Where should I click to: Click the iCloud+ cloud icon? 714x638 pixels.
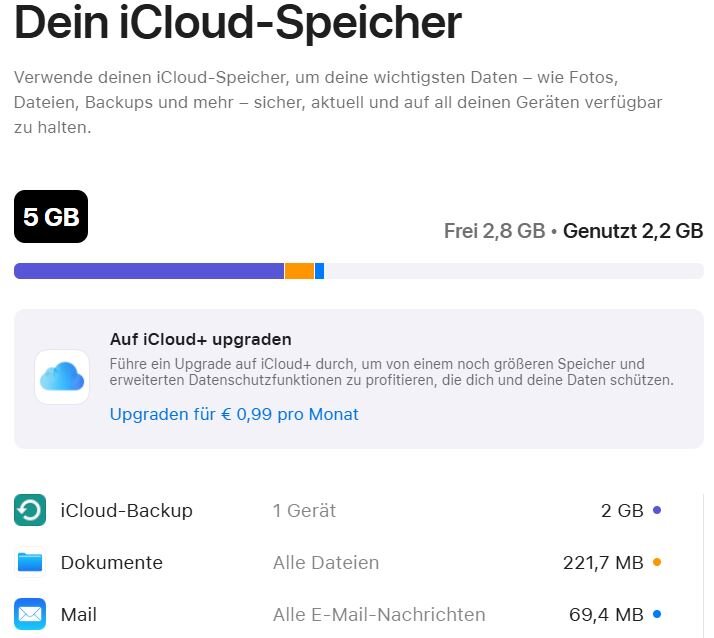pyautogui.click(x=62, y=377)
